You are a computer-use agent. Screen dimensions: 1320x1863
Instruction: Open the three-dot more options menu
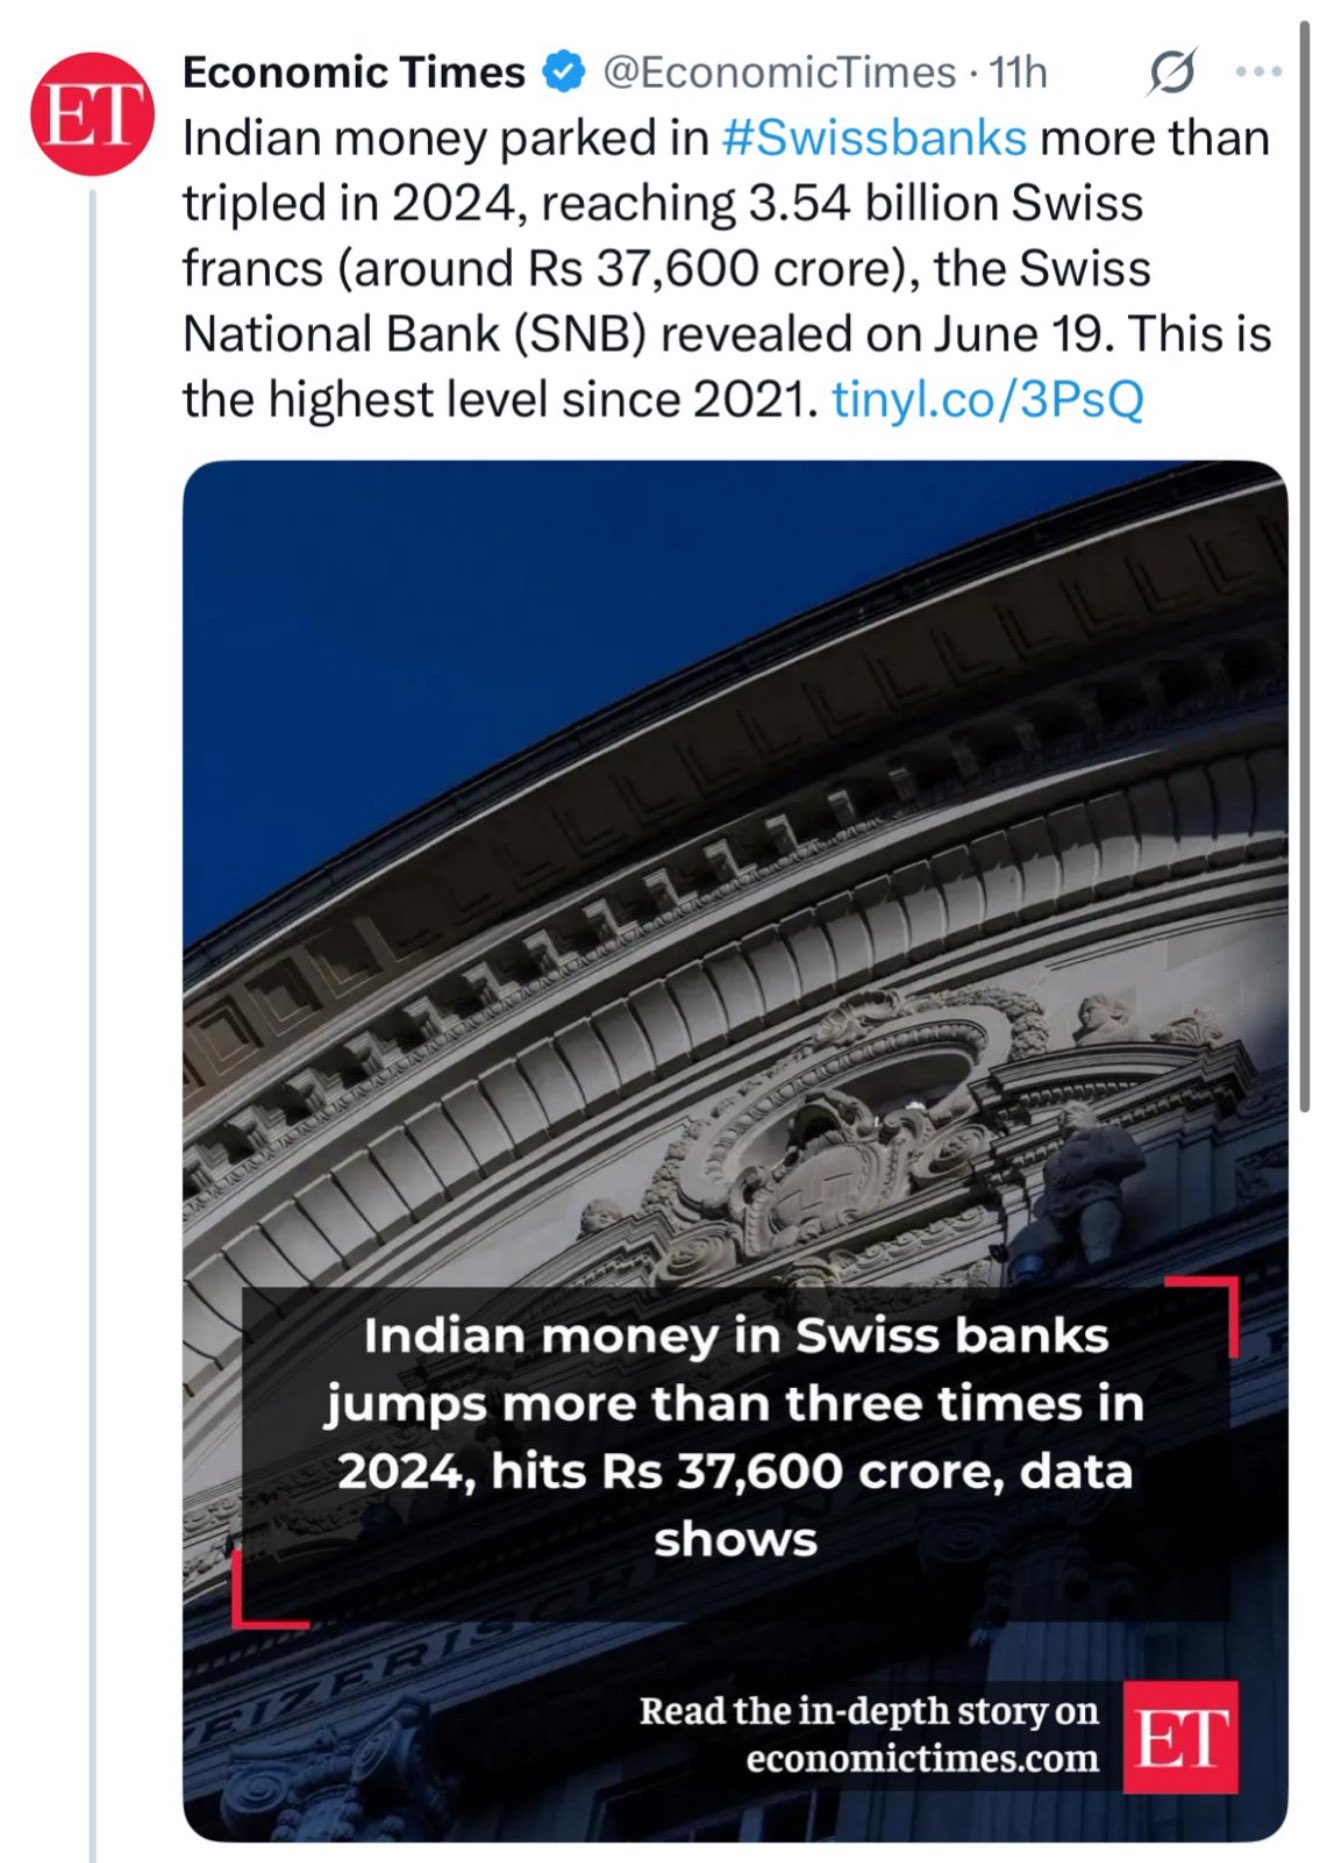click(x=1258, y=72)
